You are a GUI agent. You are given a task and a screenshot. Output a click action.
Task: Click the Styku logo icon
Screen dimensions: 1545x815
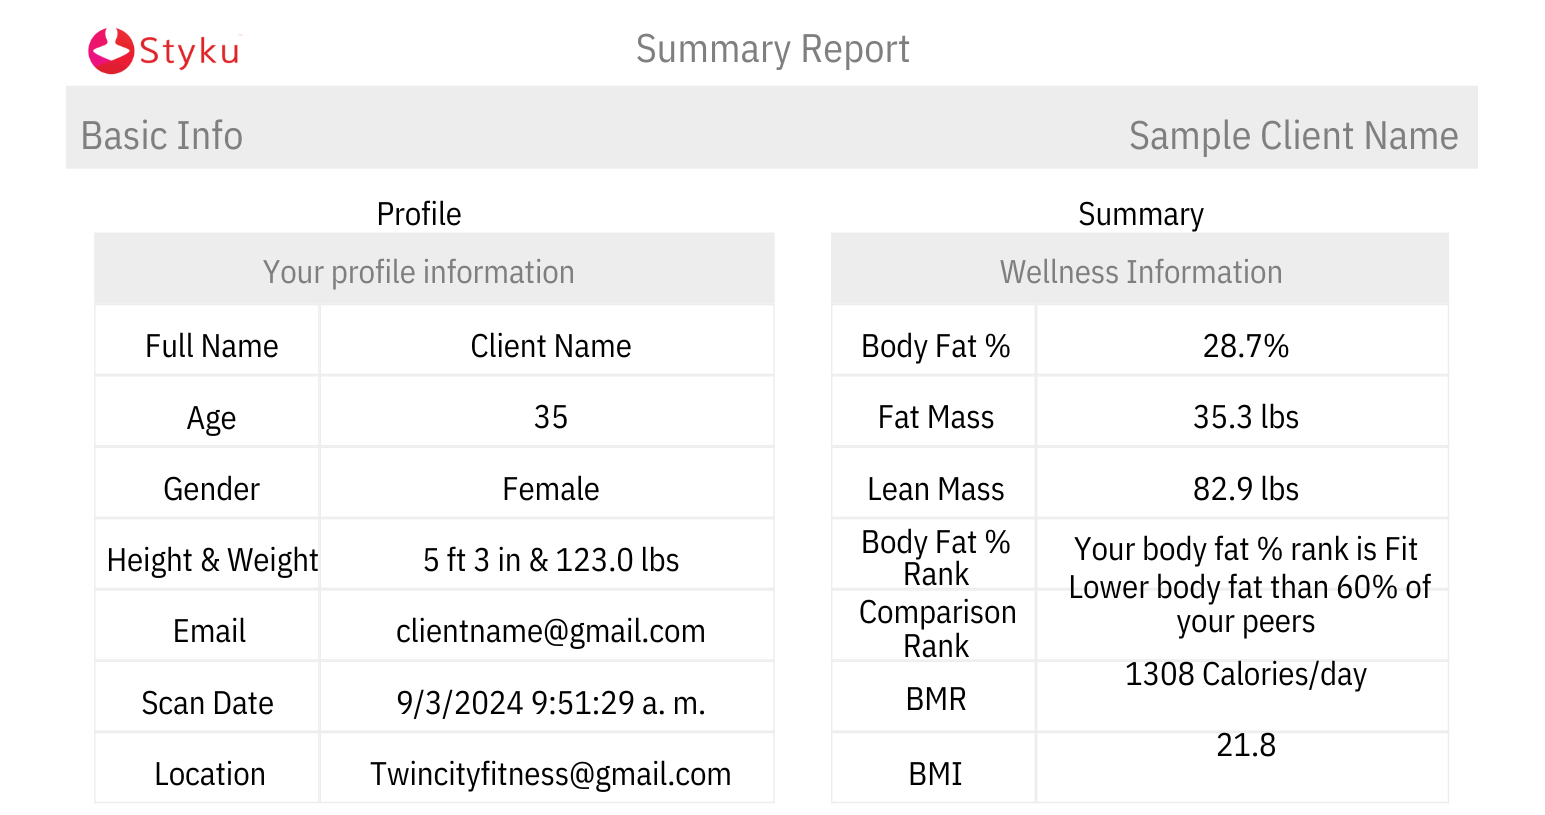pos(111,50)
